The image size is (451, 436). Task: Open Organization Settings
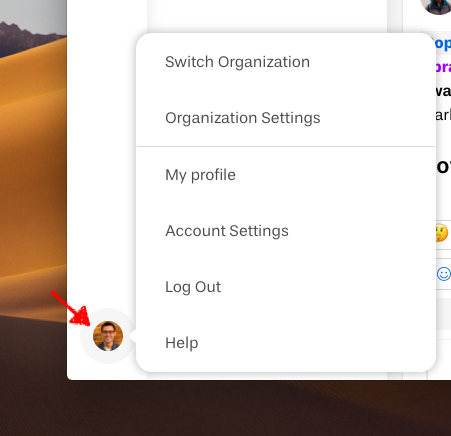243,118
